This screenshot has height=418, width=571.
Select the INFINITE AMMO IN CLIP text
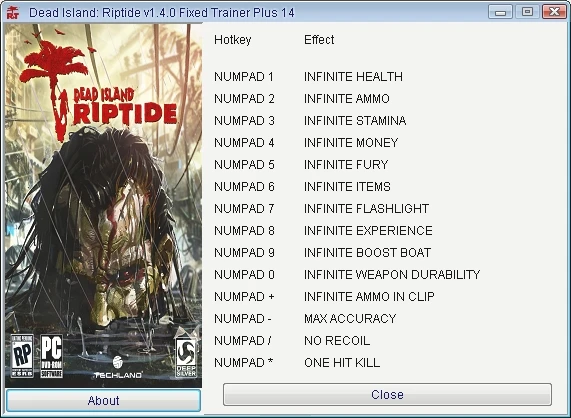click(369, 297)
